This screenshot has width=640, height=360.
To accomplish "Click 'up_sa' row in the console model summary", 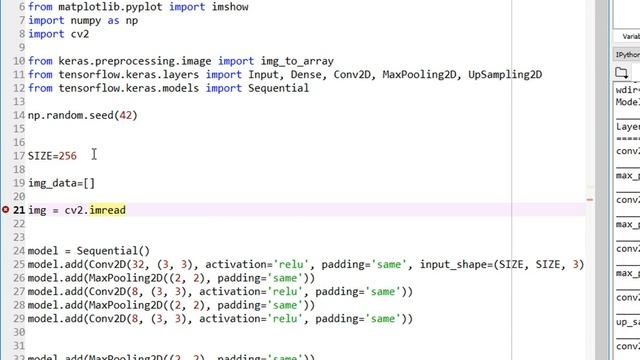I will click(628, 322).
